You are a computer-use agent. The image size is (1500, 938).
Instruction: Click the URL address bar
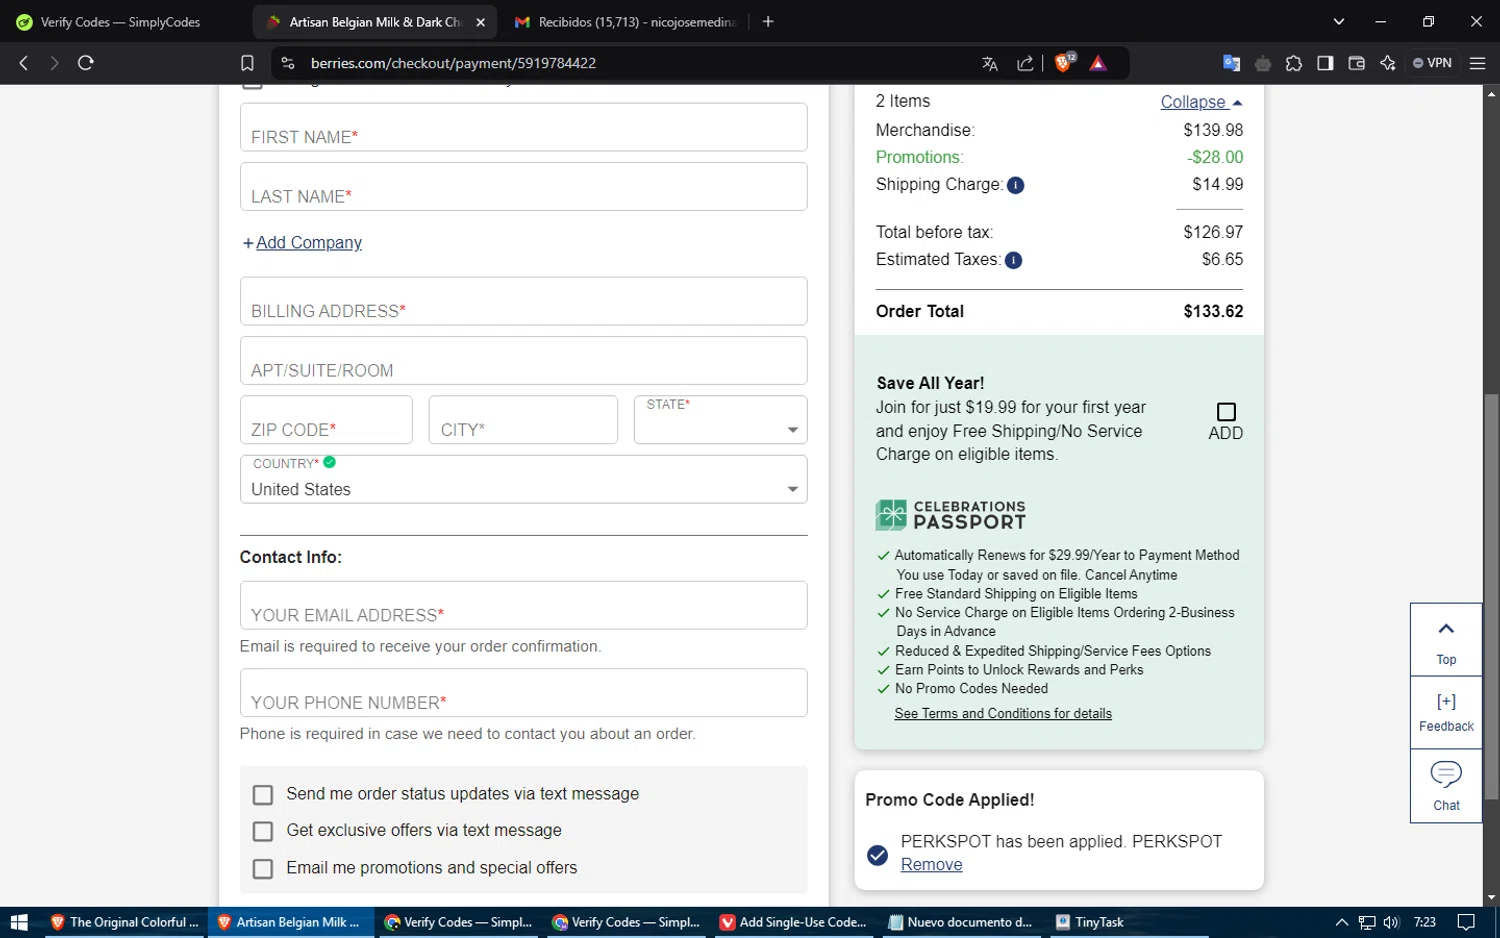[x=640, y=63]
